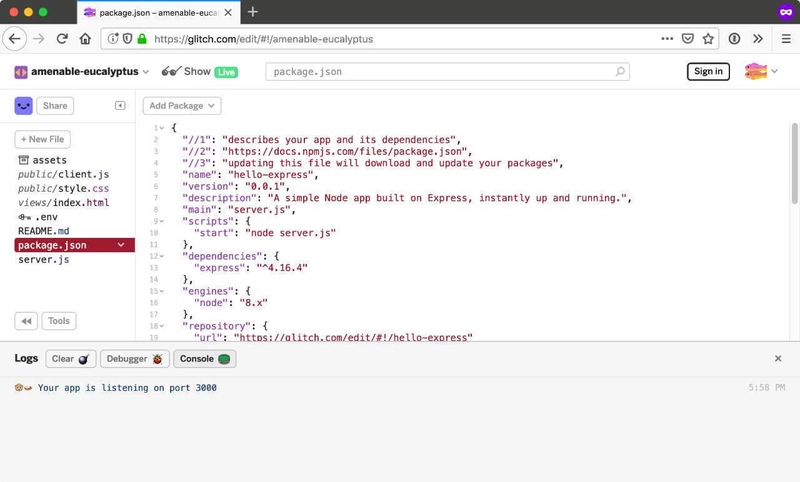Image resolution: width=800 pixels, height=482 pixels.
Task: Click the amenable-eucalyptus project avatar icon
Action: tap(21, 72)
